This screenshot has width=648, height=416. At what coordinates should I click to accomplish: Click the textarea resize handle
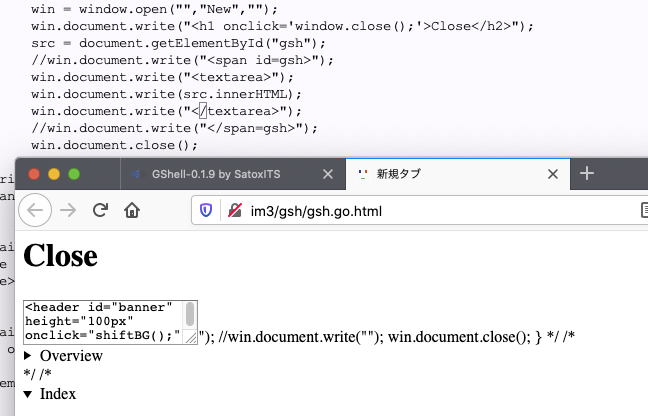tap(191, 338)
